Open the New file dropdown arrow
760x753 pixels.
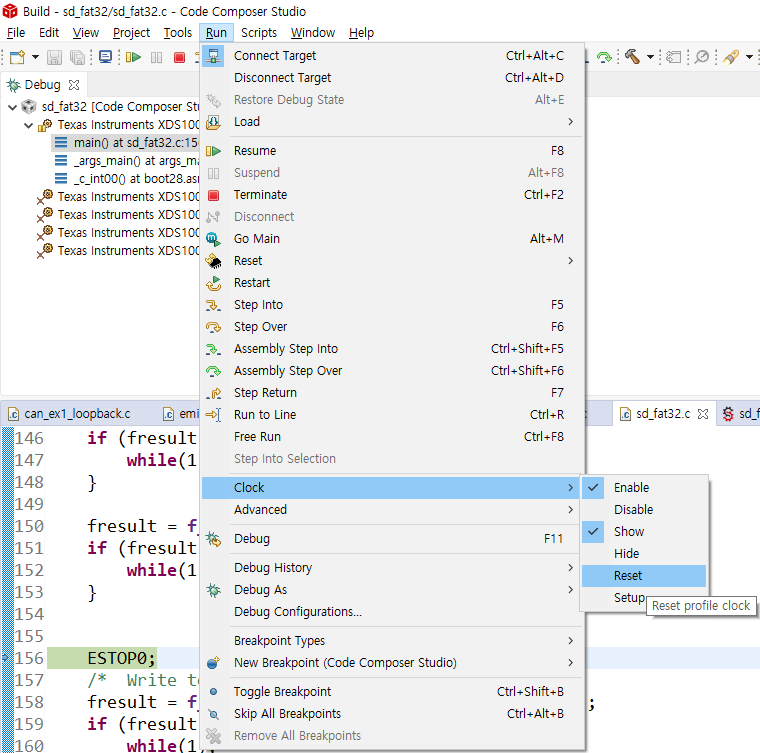coord(35,57)
